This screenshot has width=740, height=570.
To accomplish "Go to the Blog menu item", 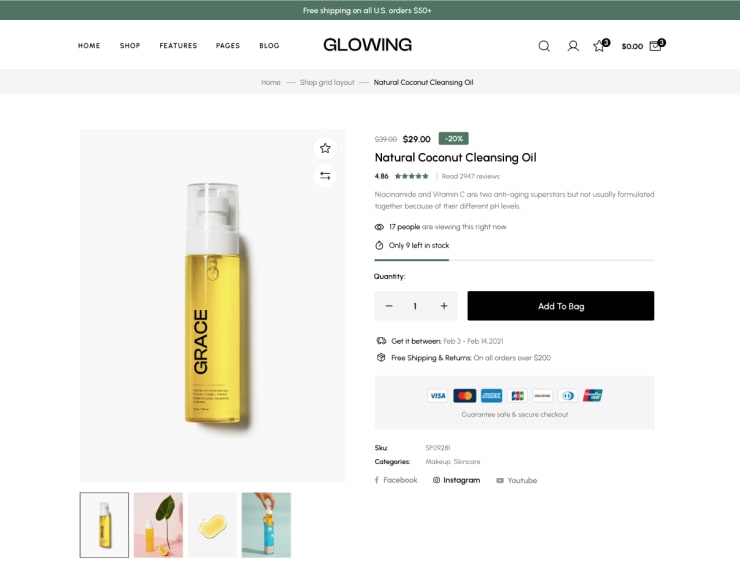I will 269,46.
